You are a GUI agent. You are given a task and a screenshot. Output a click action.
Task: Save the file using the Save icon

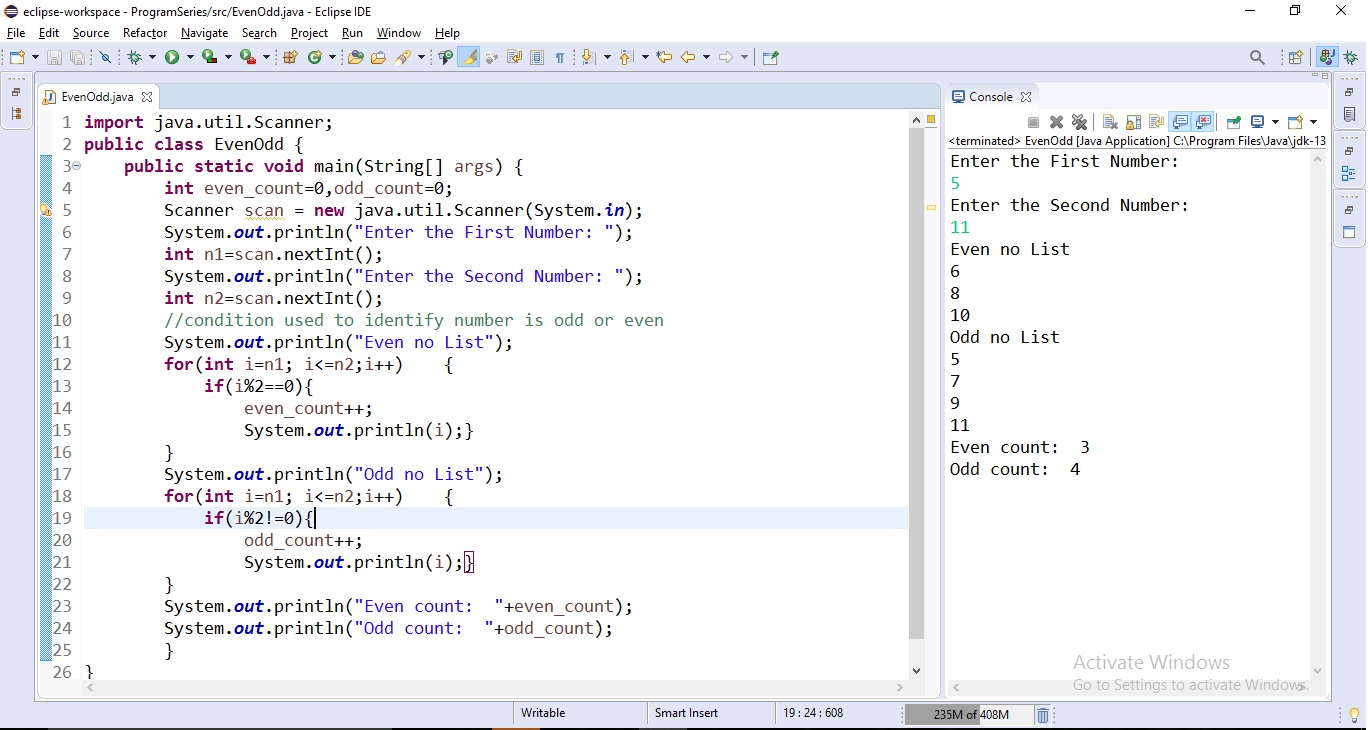coord(53,57)
